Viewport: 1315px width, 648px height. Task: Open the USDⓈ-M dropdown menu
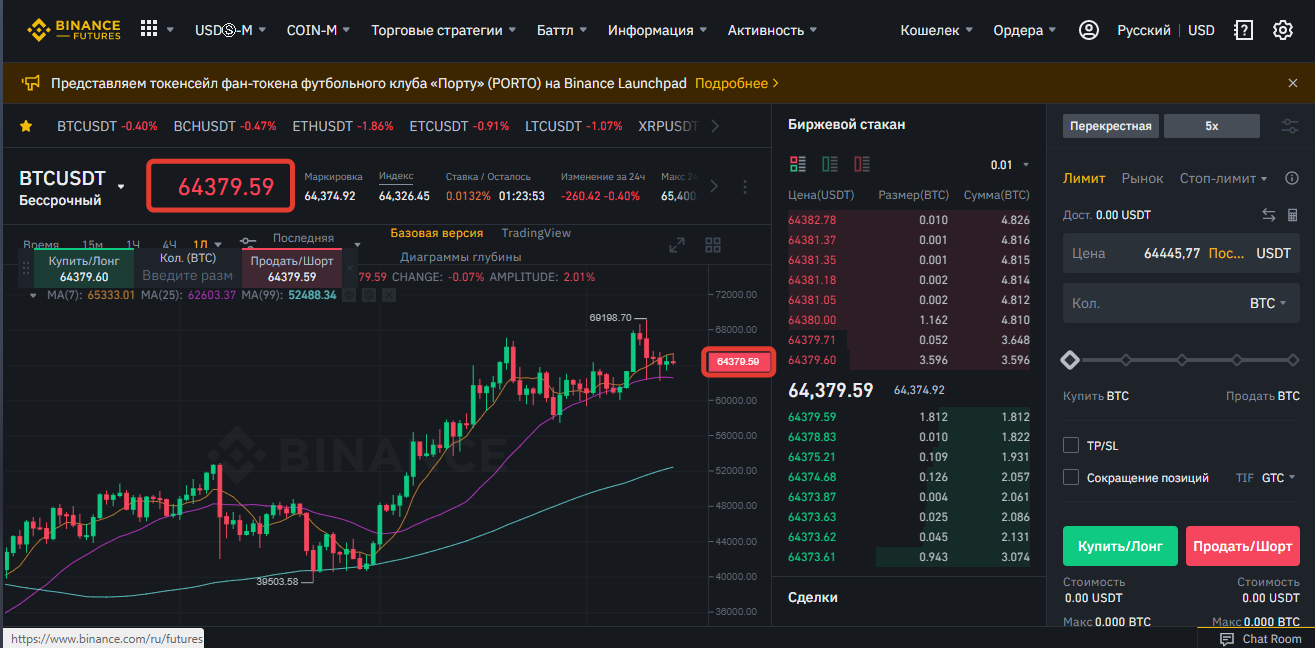(230, 30)
